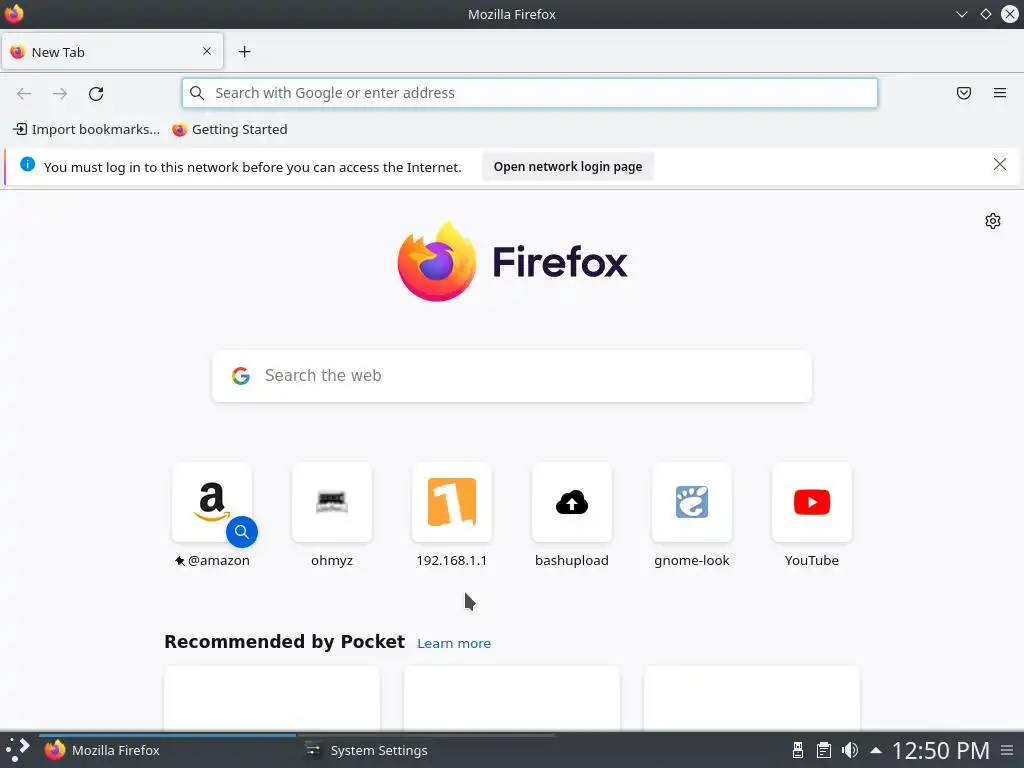Reload the current page

[x=96, y=93]
